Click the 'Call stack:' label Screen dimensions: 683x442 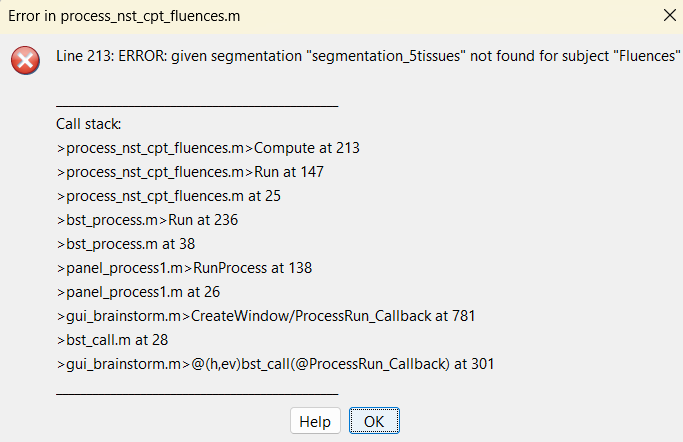(88, 124)
